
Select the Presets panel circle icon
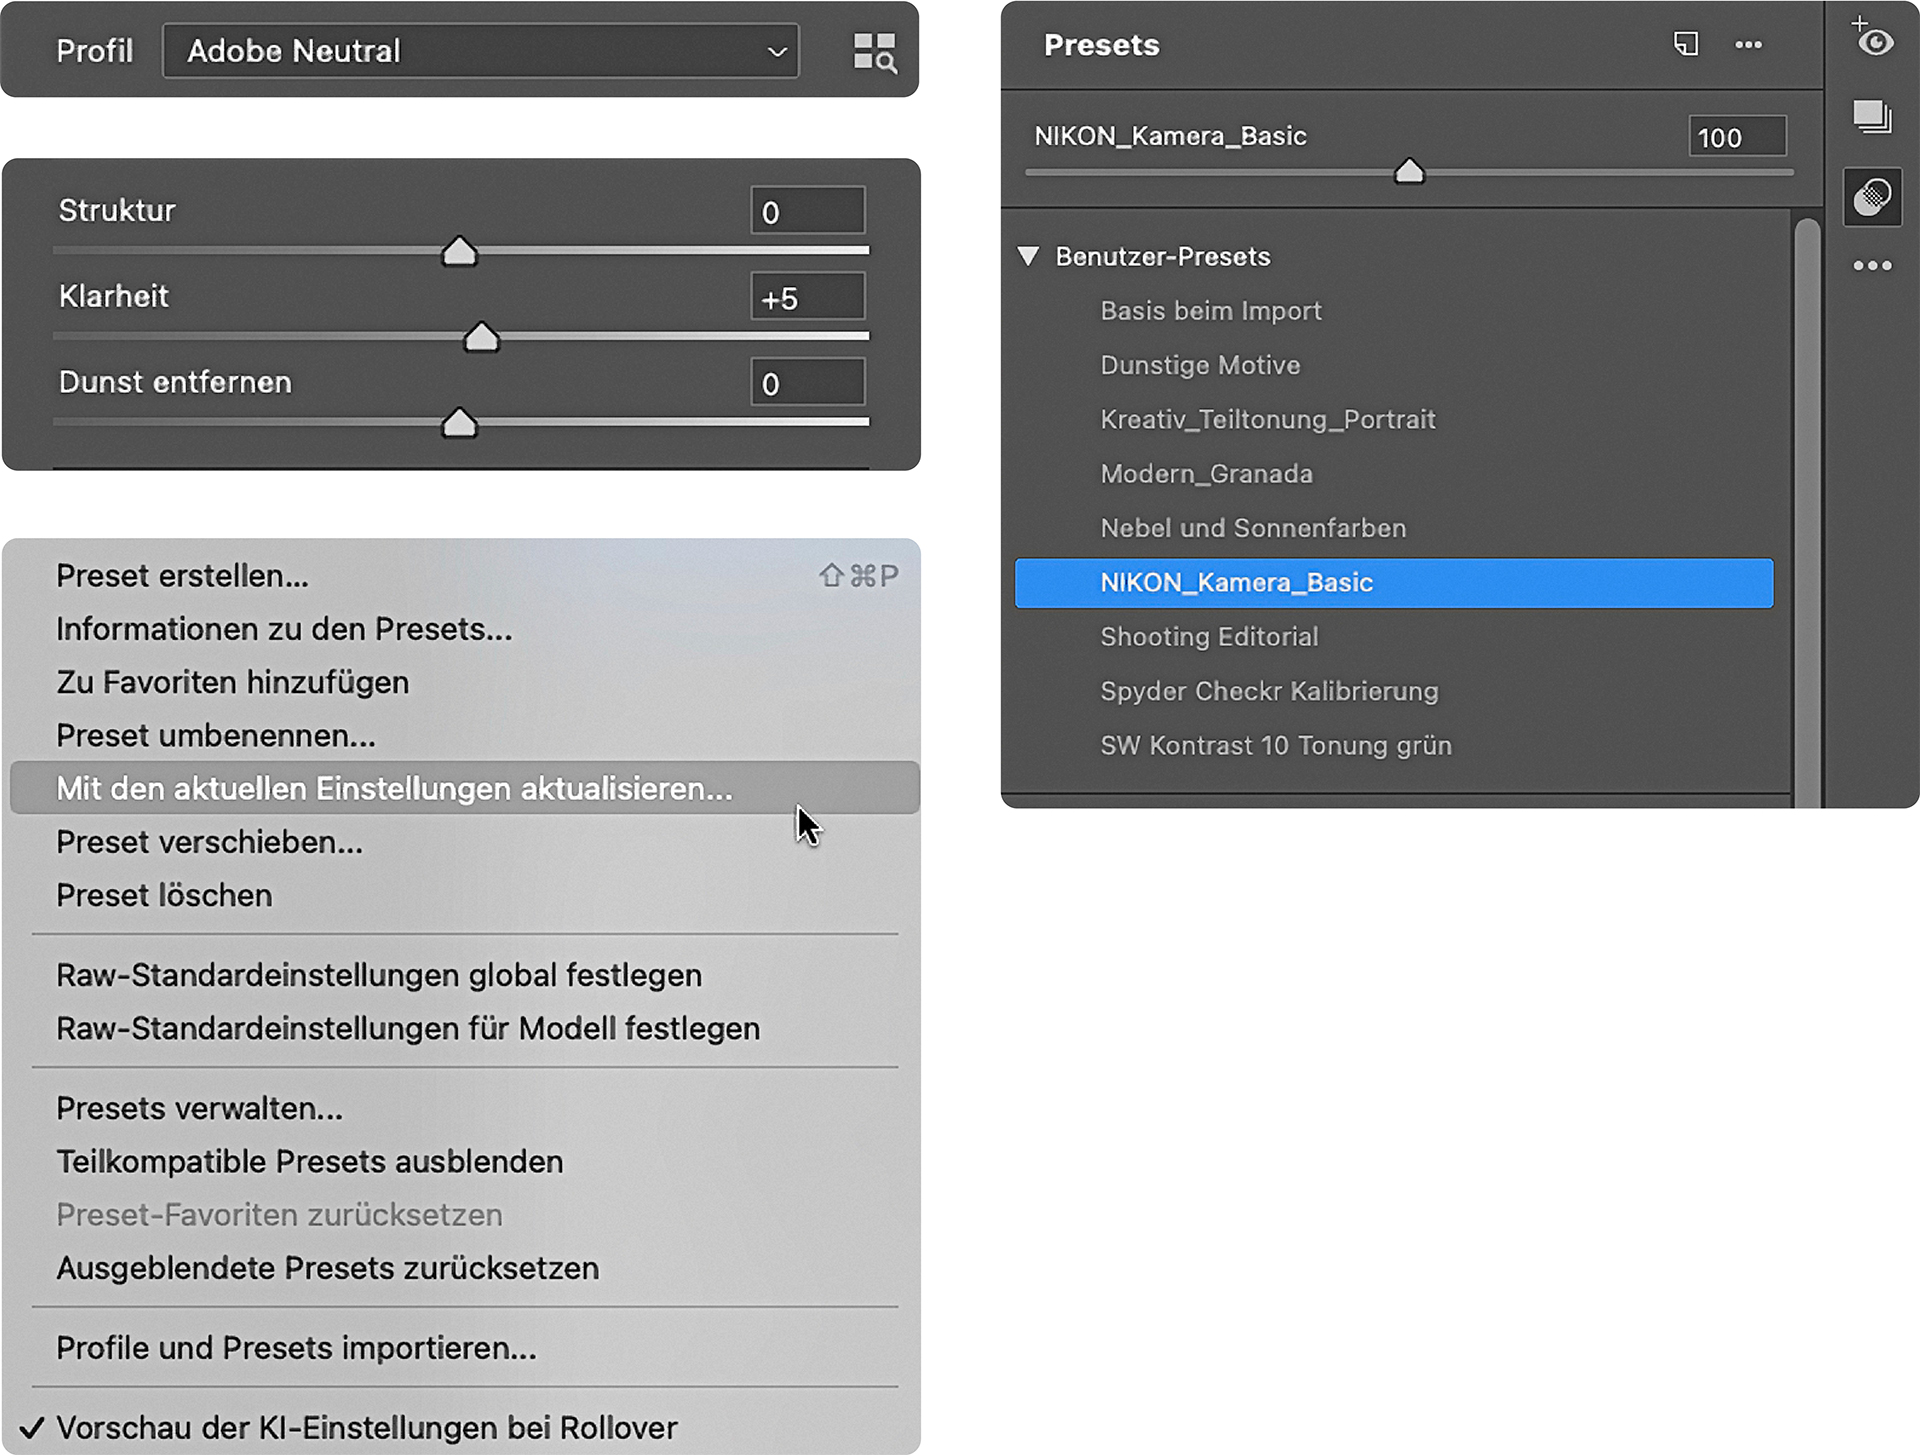(1872, 197)
